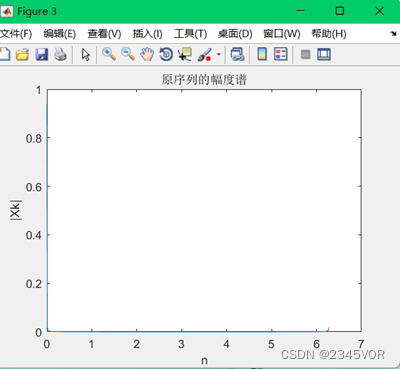Open the 文件(F) menu
400x369 pixels.
[16, 34]
